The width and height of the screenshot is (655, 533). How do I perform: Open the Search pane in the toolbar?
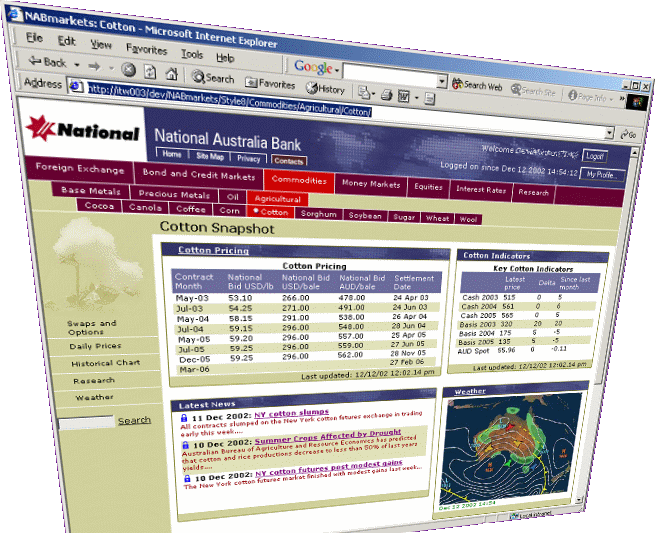pyautogui.click(x=213, y=77)
